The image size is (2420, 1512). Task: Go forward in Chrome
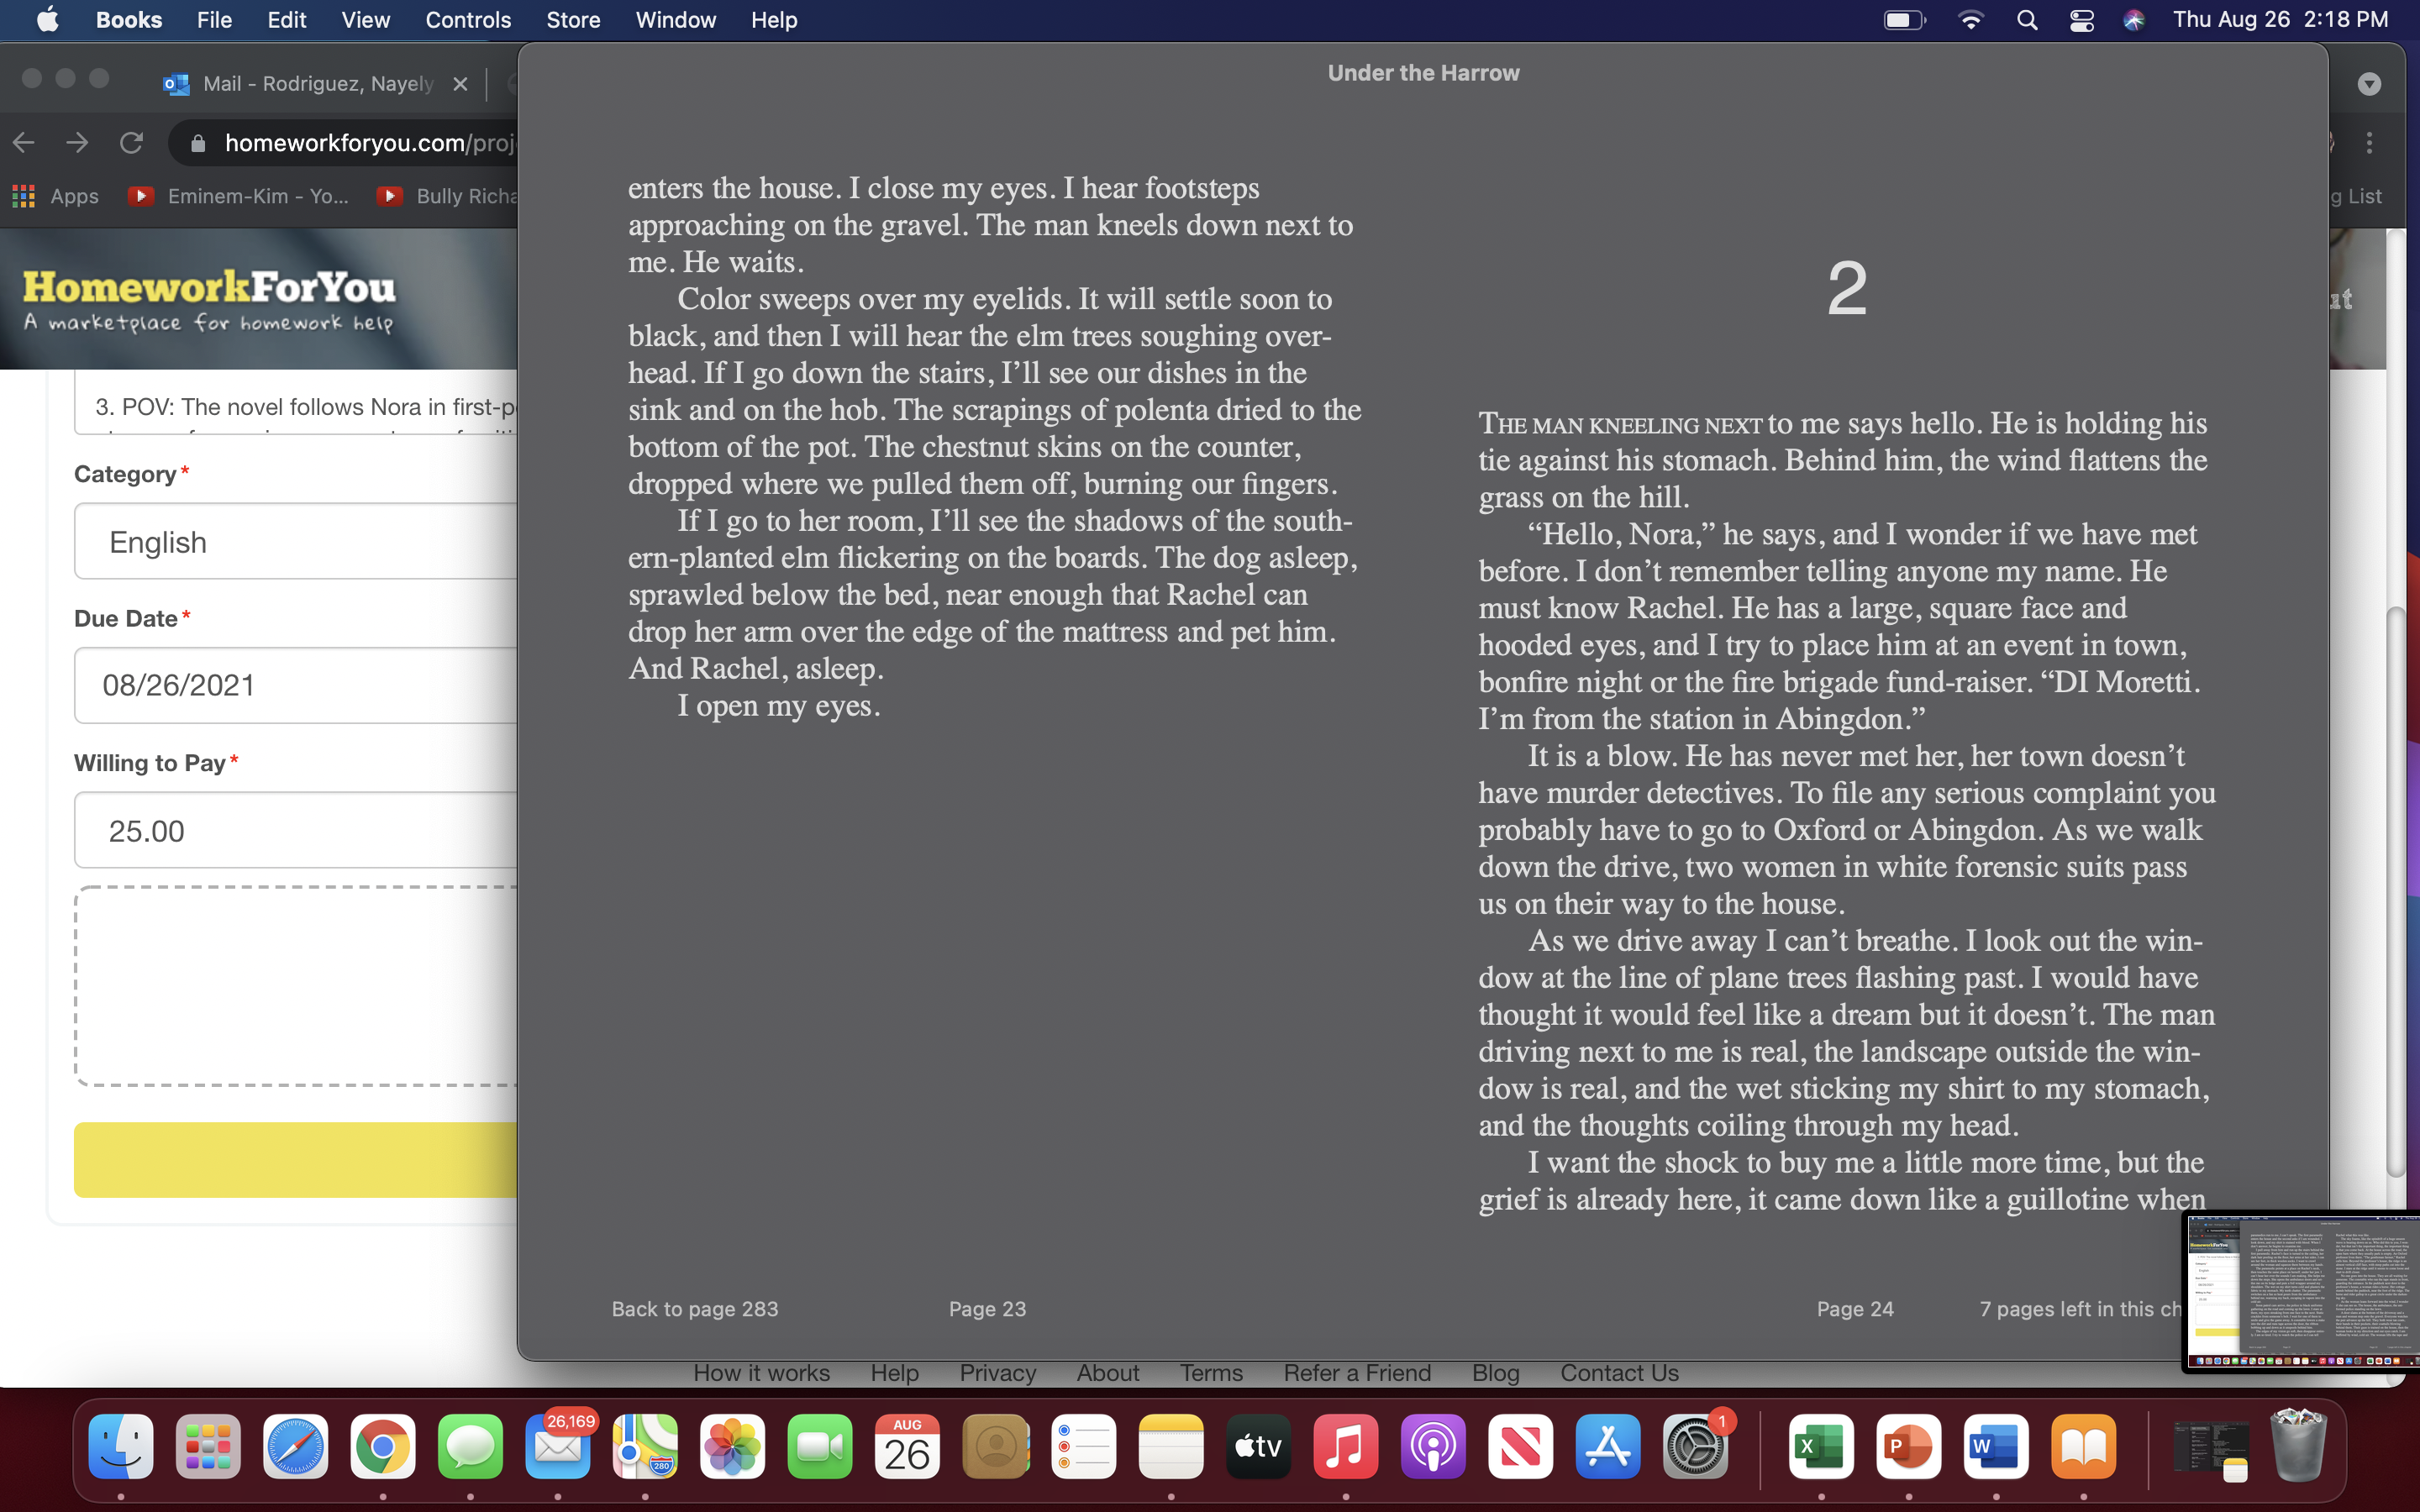[x=77, y=143]
